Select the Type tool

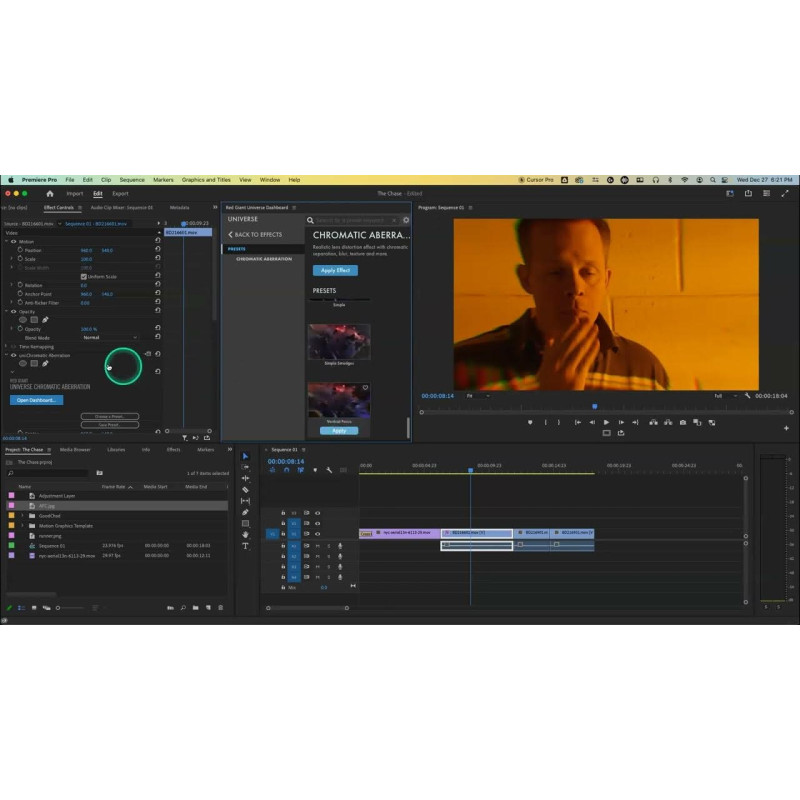(x=245, y=546)
